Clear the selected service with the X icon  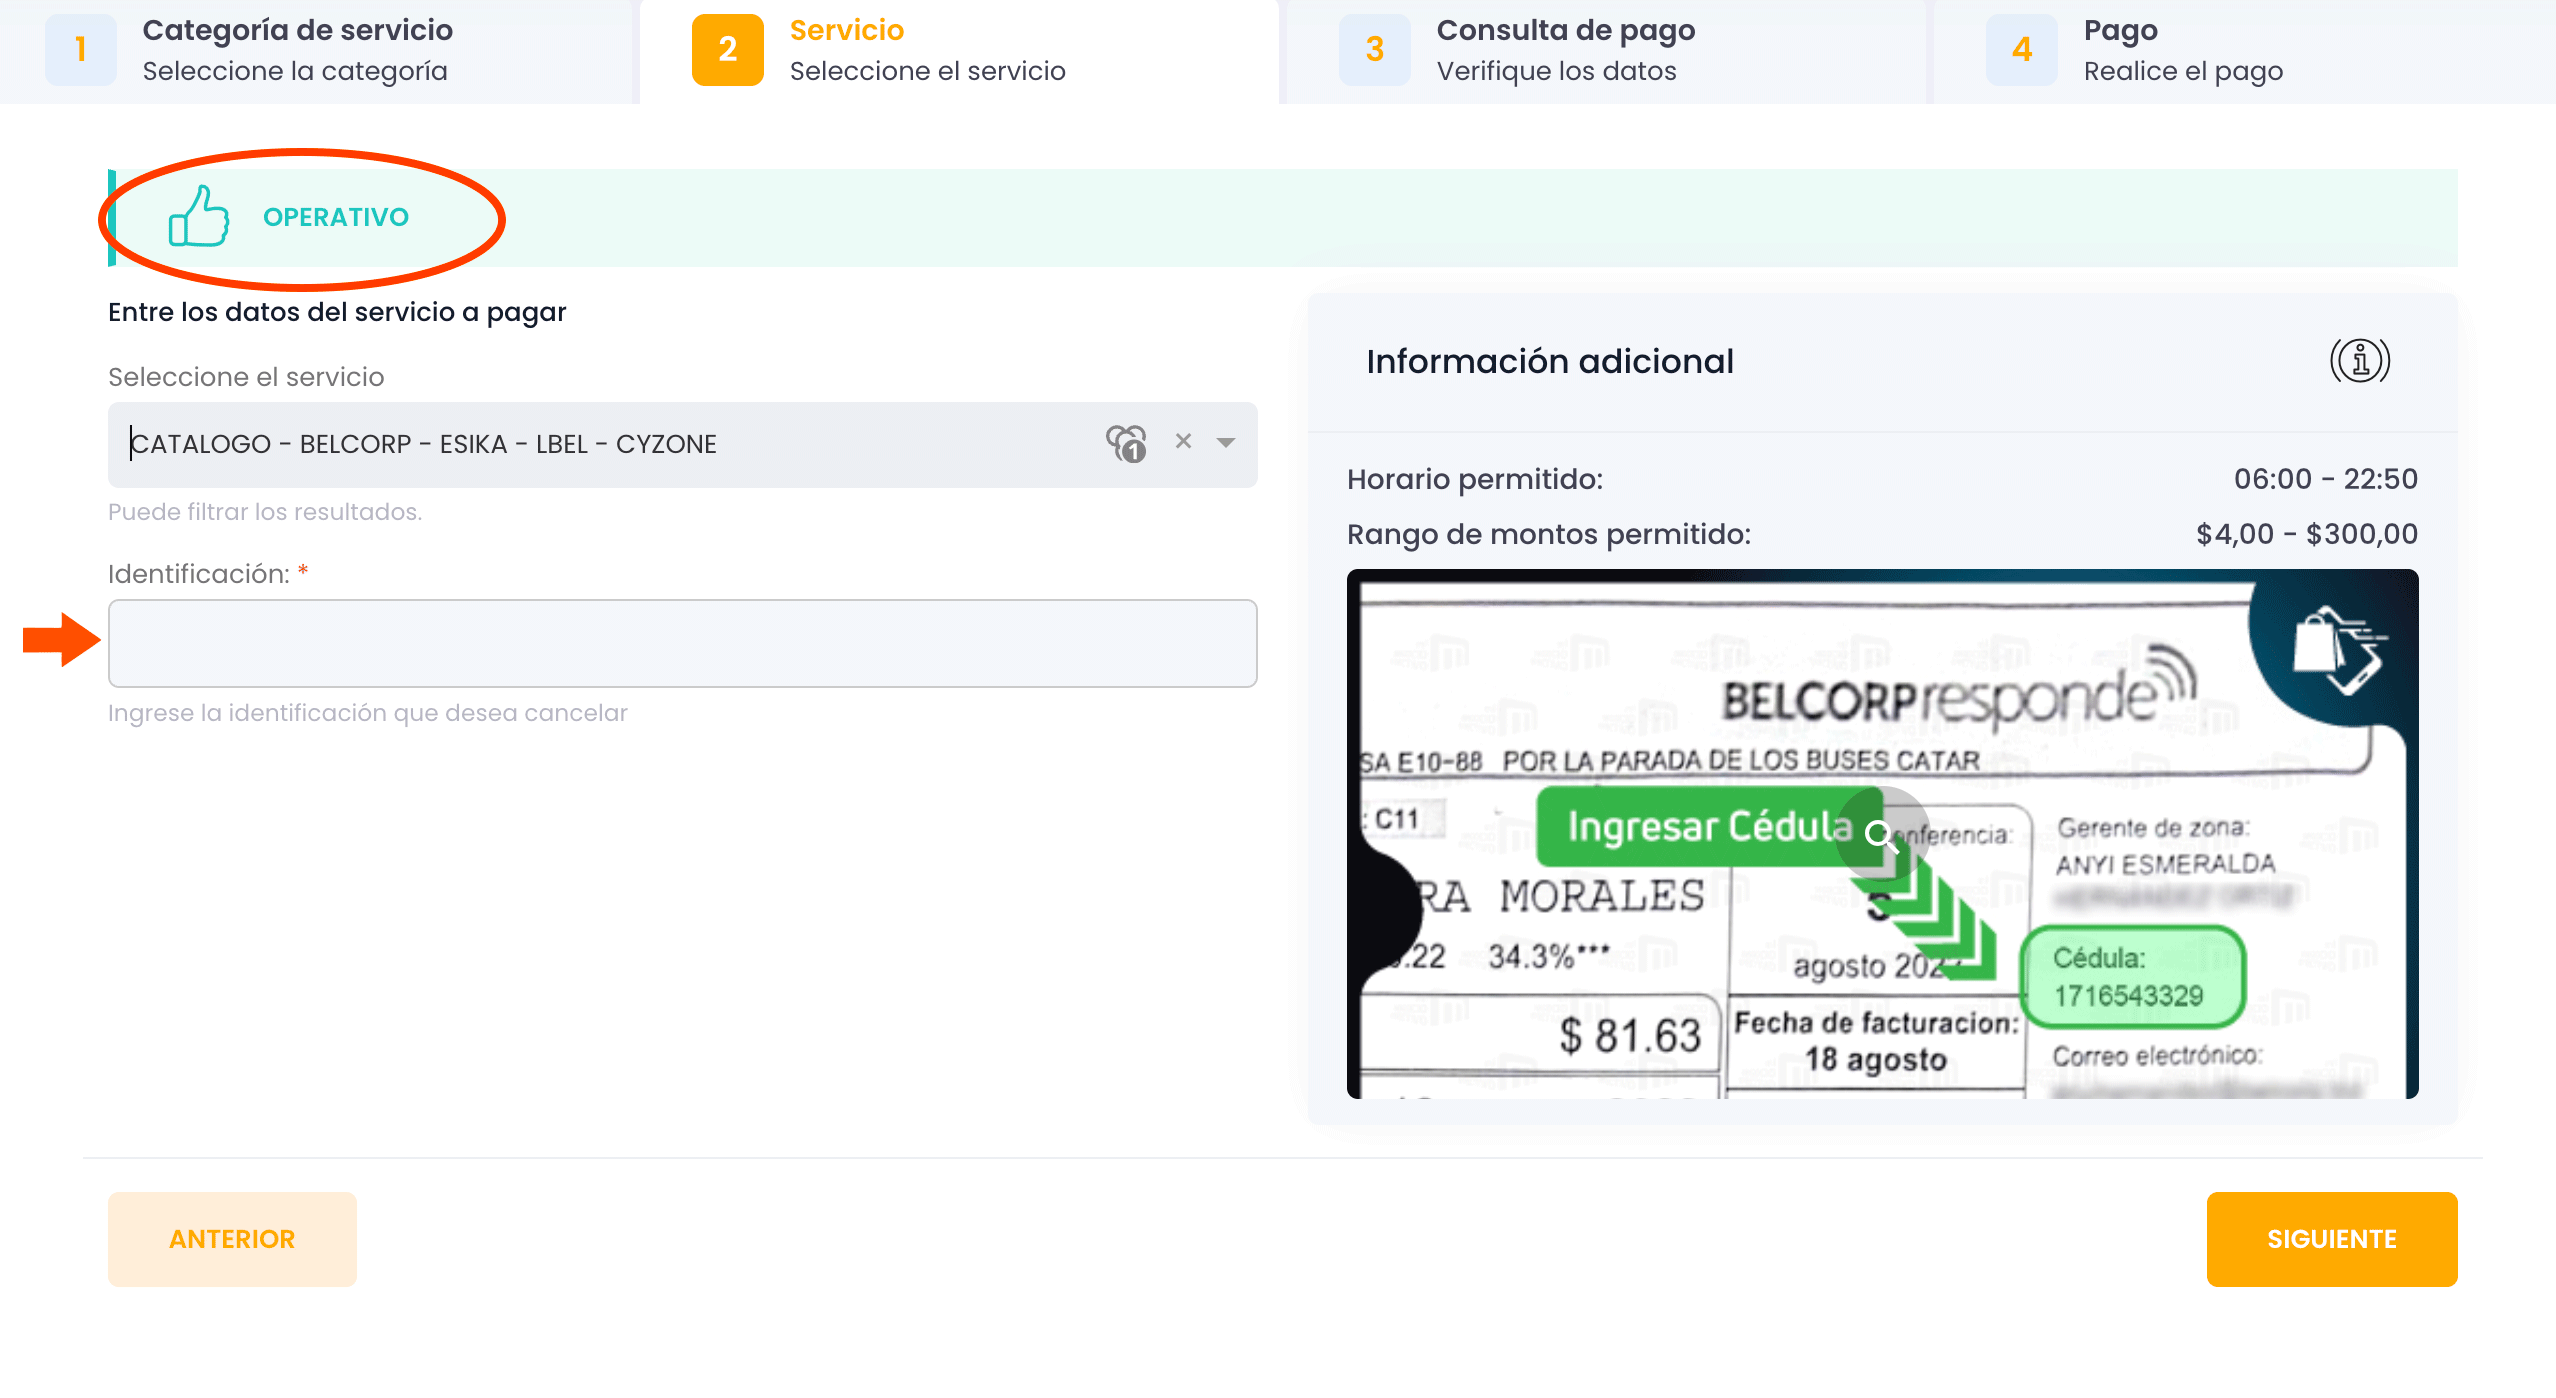pos(1183,441)
